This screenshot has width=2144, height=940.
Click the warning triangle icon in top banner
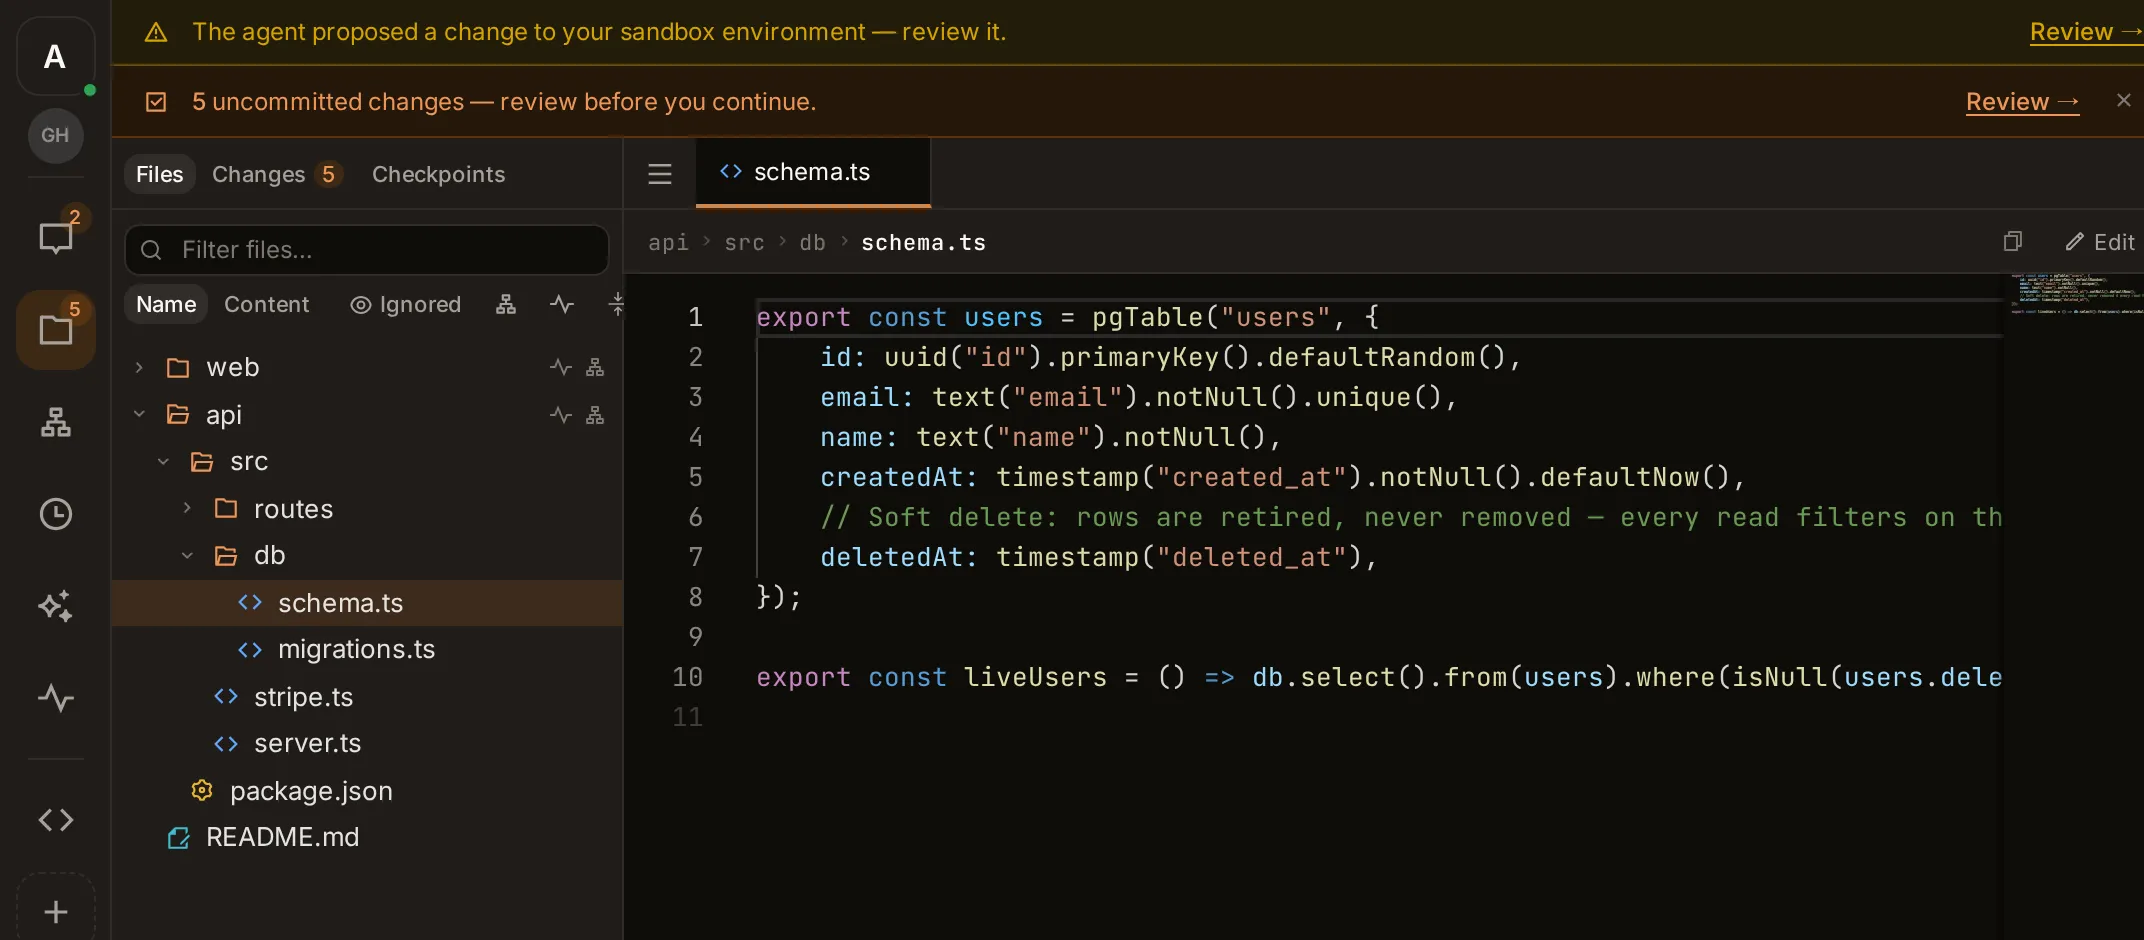(156, 33)
